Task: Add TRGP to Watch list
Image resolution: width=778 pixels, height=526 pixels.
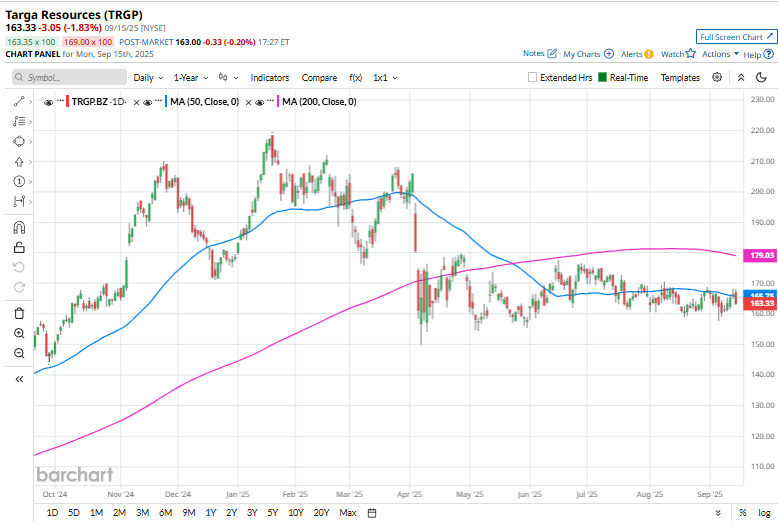Action: 678,54
